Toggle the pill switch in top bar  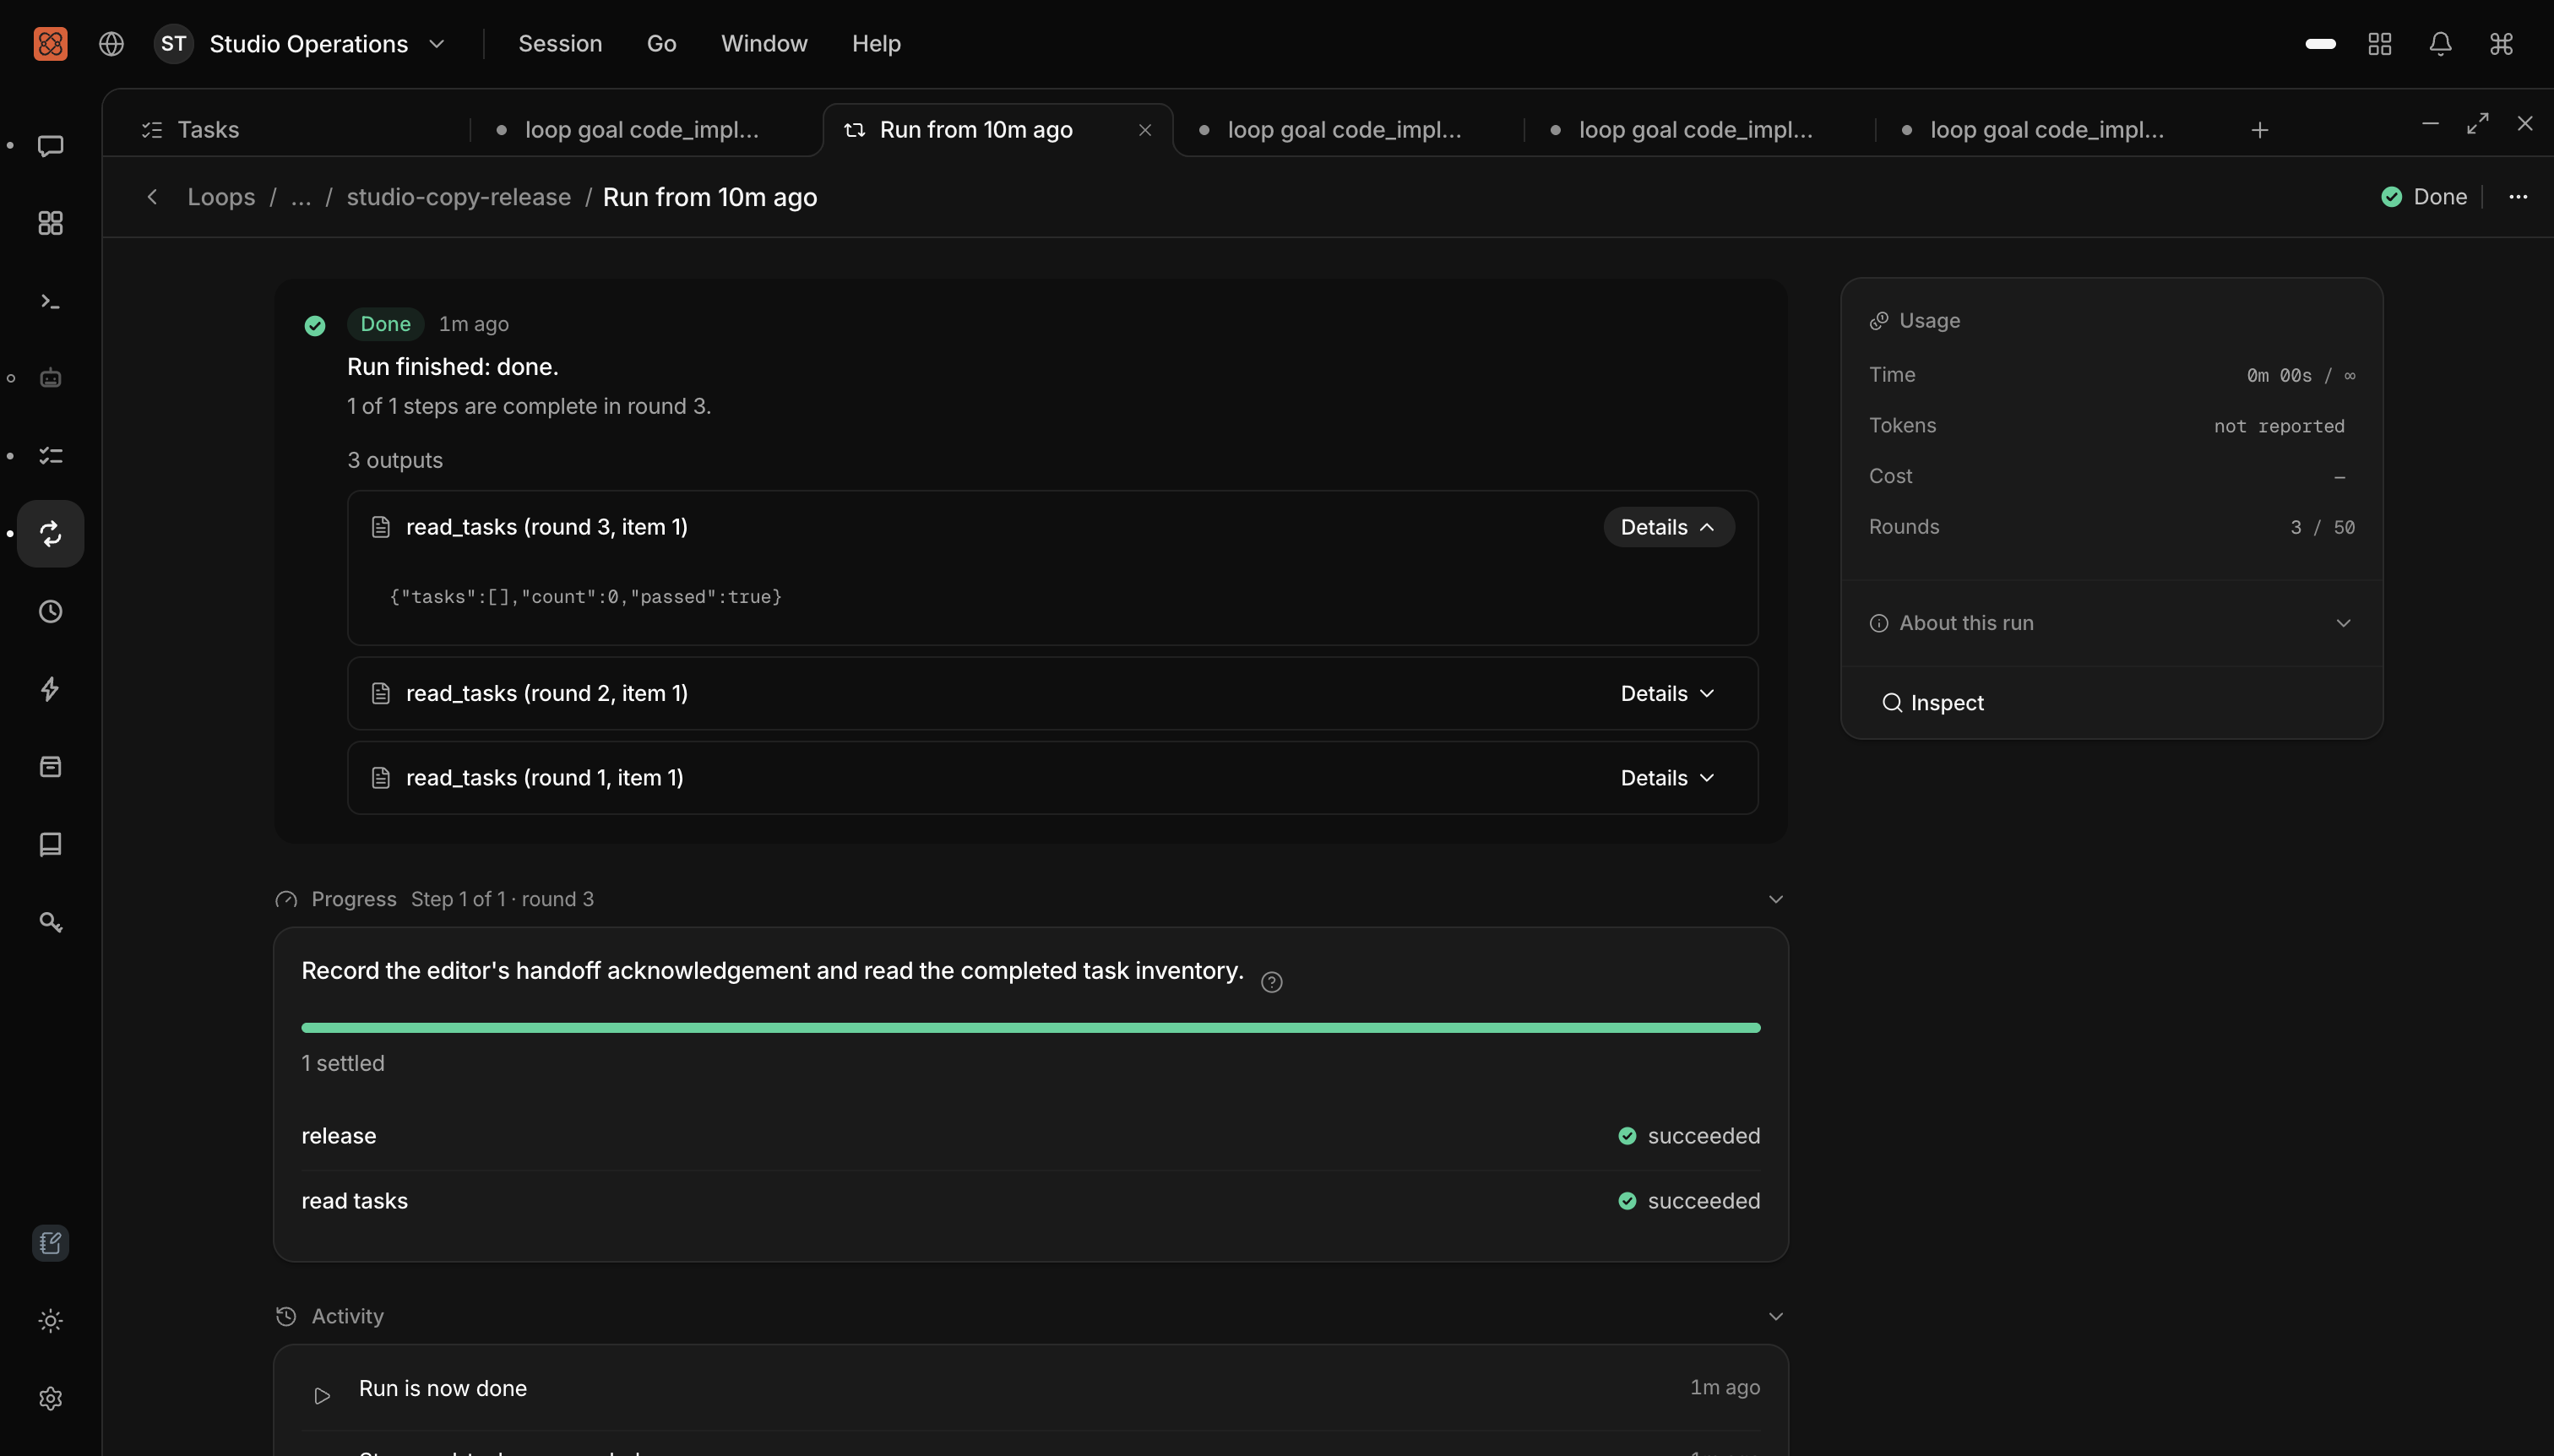[x=2320, y=44]
